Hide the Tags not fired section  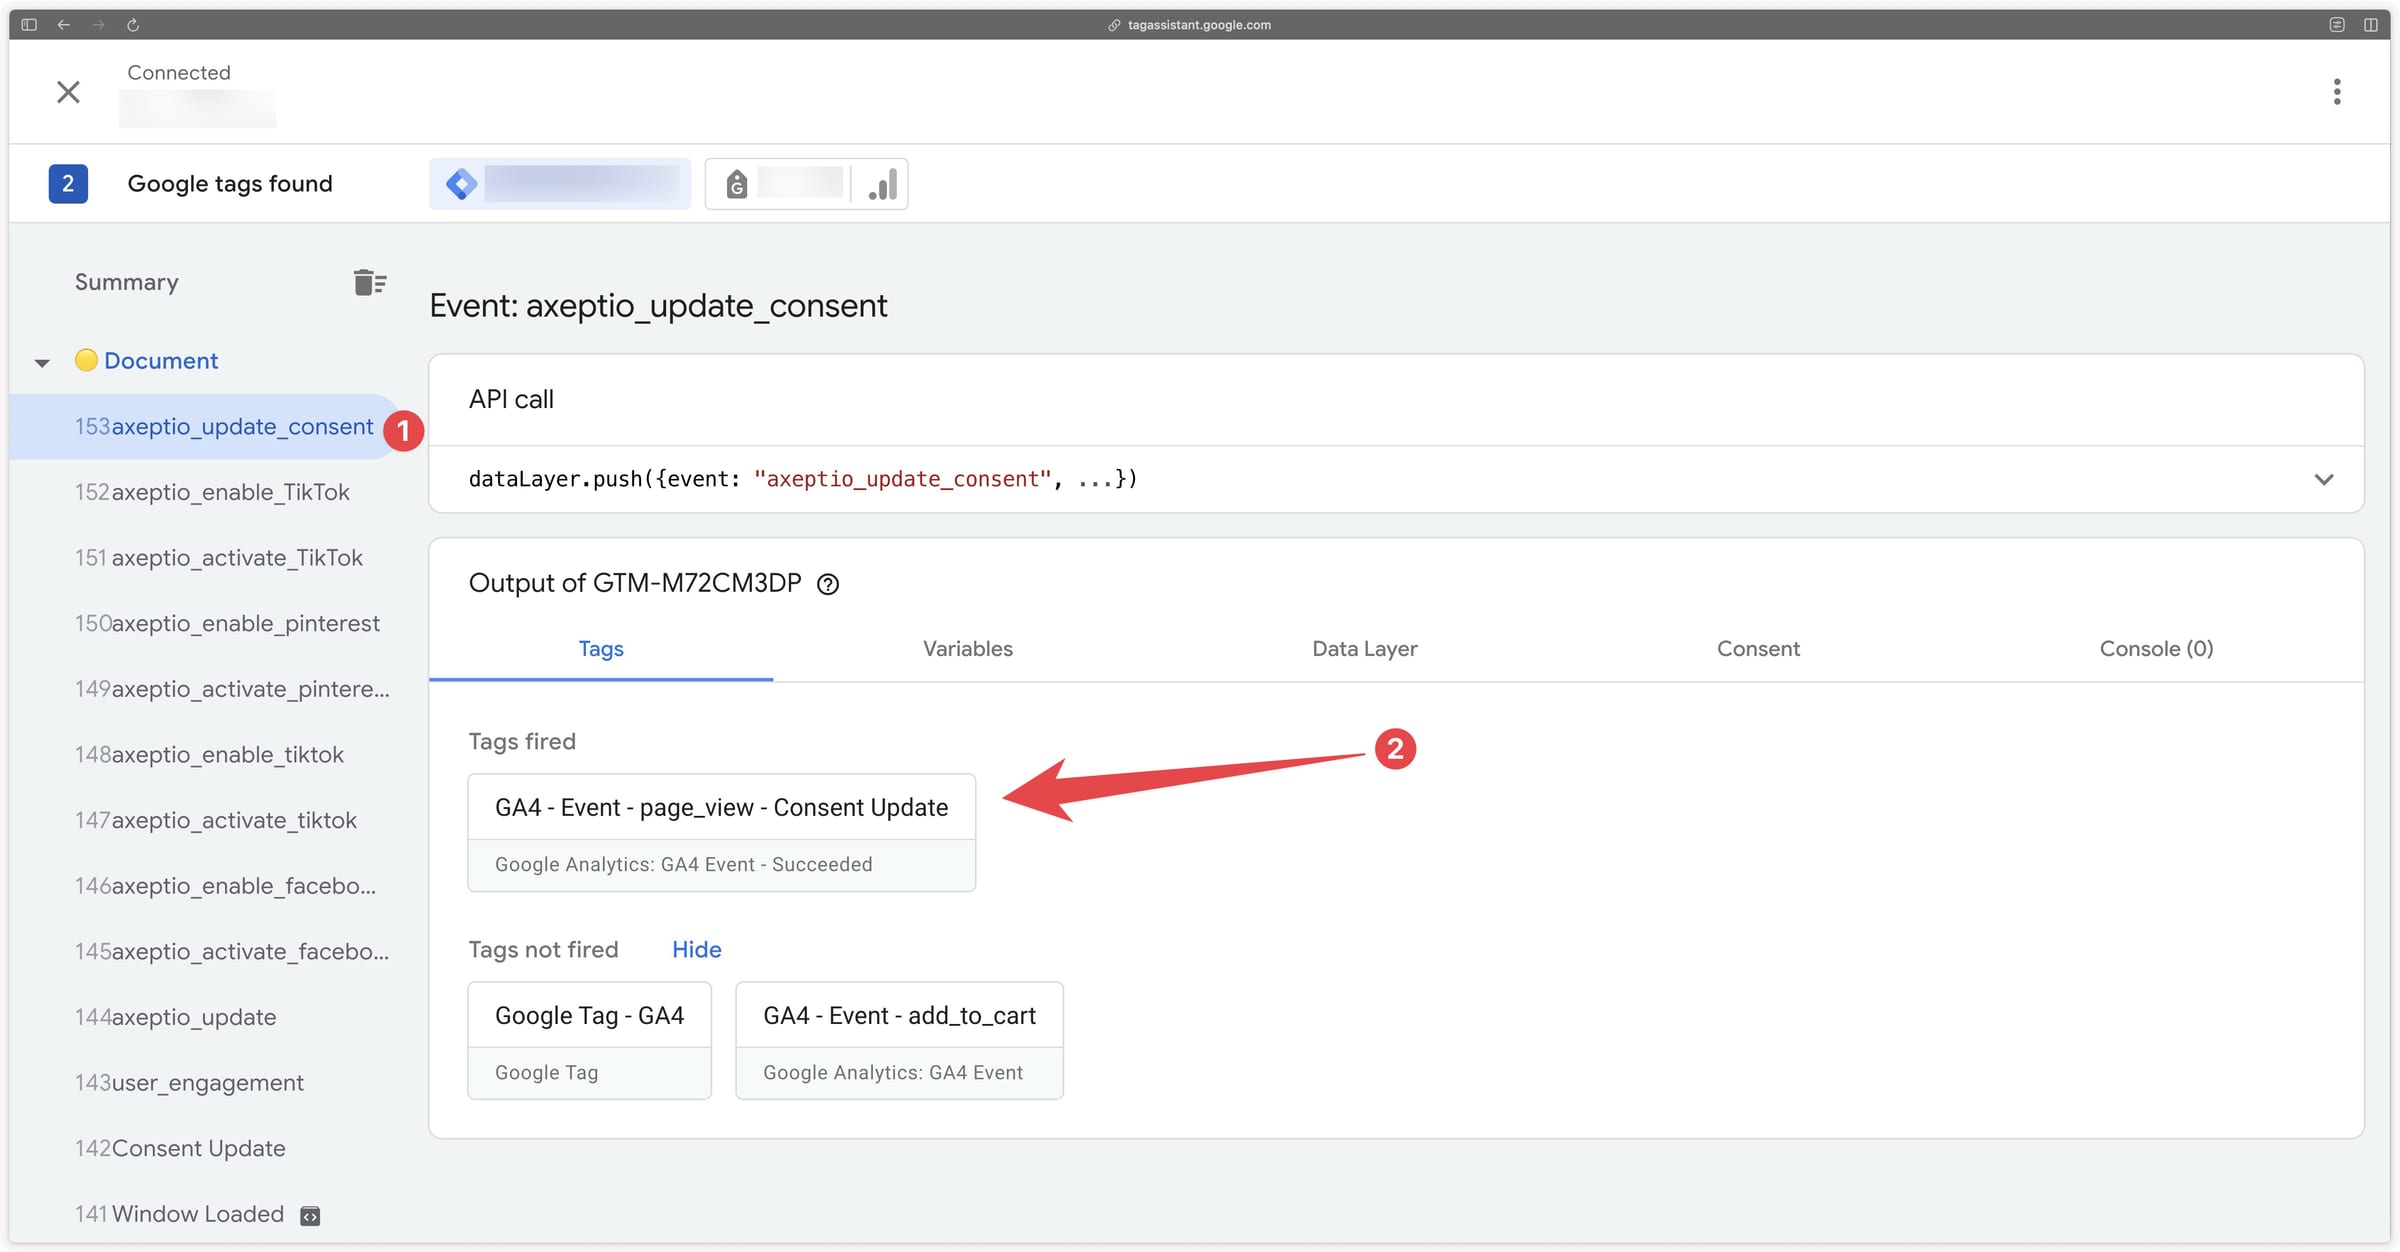pos(696,949)
